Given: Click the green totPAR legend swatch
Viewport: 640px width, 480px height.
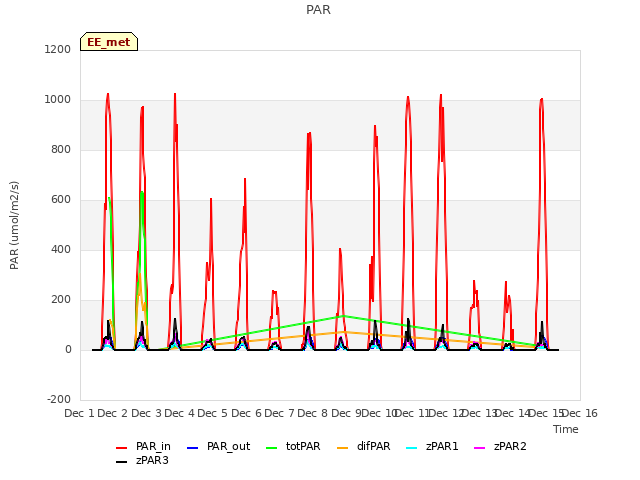Looking at the screenshot, I should coord(271,448).
